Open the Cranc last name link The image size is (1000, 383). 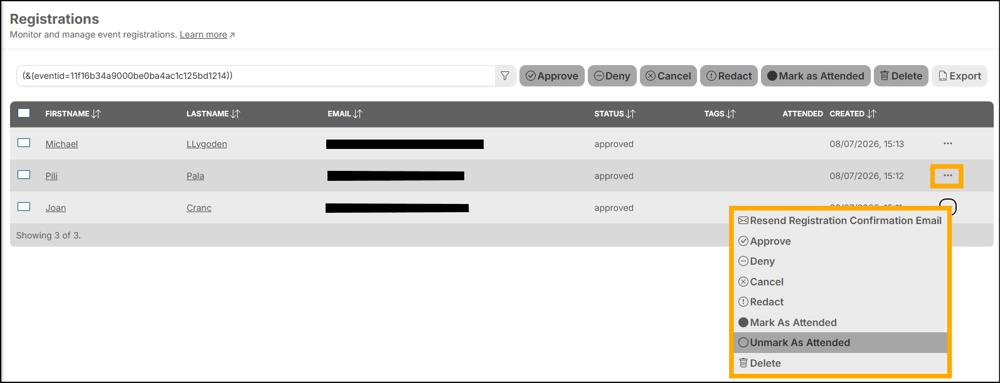(x=199, y=208)
